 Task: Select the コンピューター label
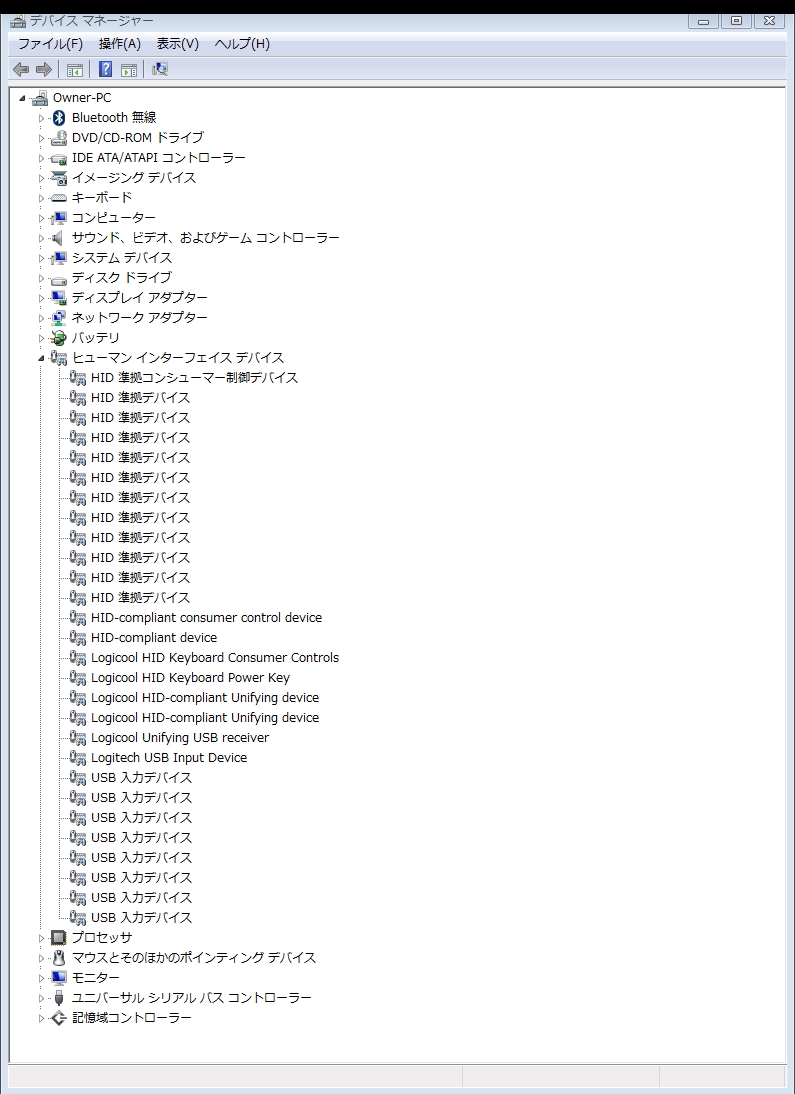click(x=114, y=218)
